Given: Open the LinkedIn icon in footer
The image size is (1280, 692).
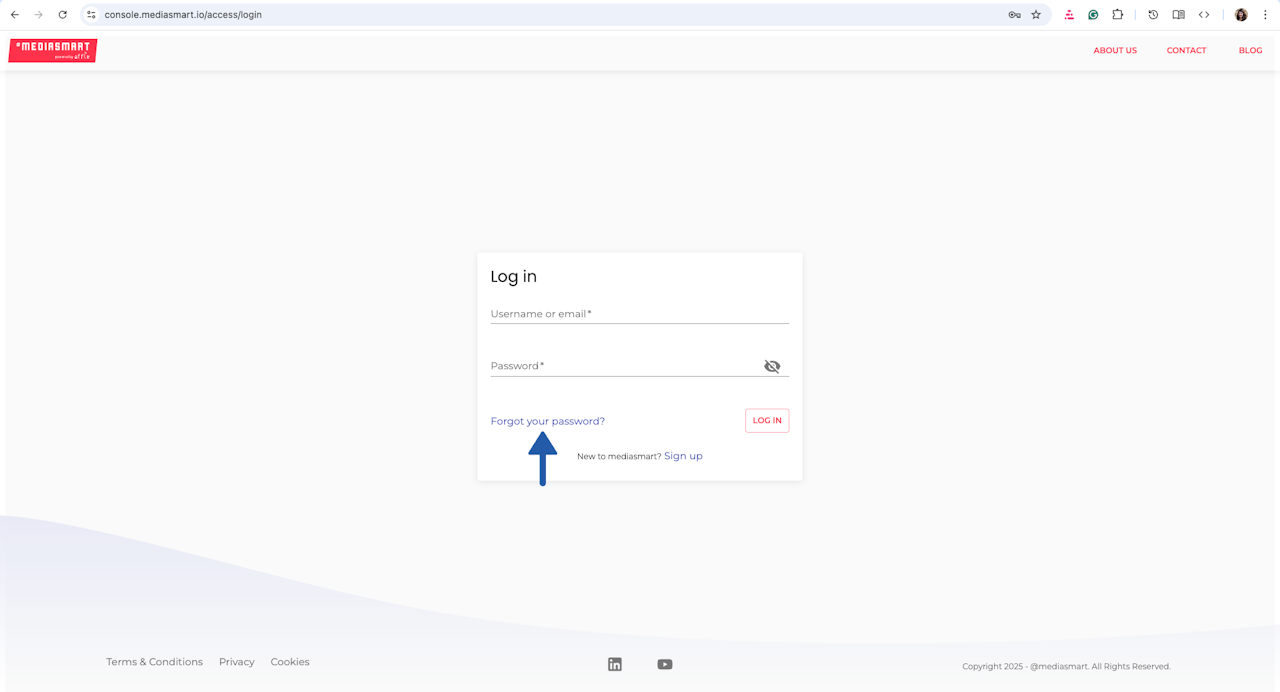Looking at the screenshot, I should tap(615, 664).
